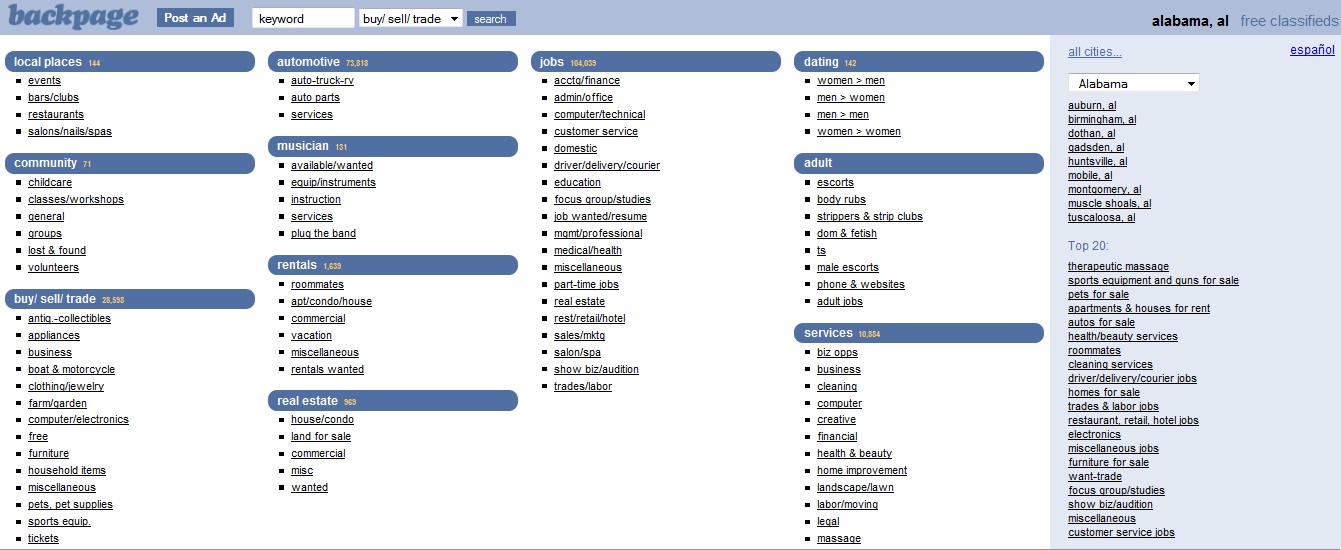Go to huntsville, al city page

[x=1097, y=162]
